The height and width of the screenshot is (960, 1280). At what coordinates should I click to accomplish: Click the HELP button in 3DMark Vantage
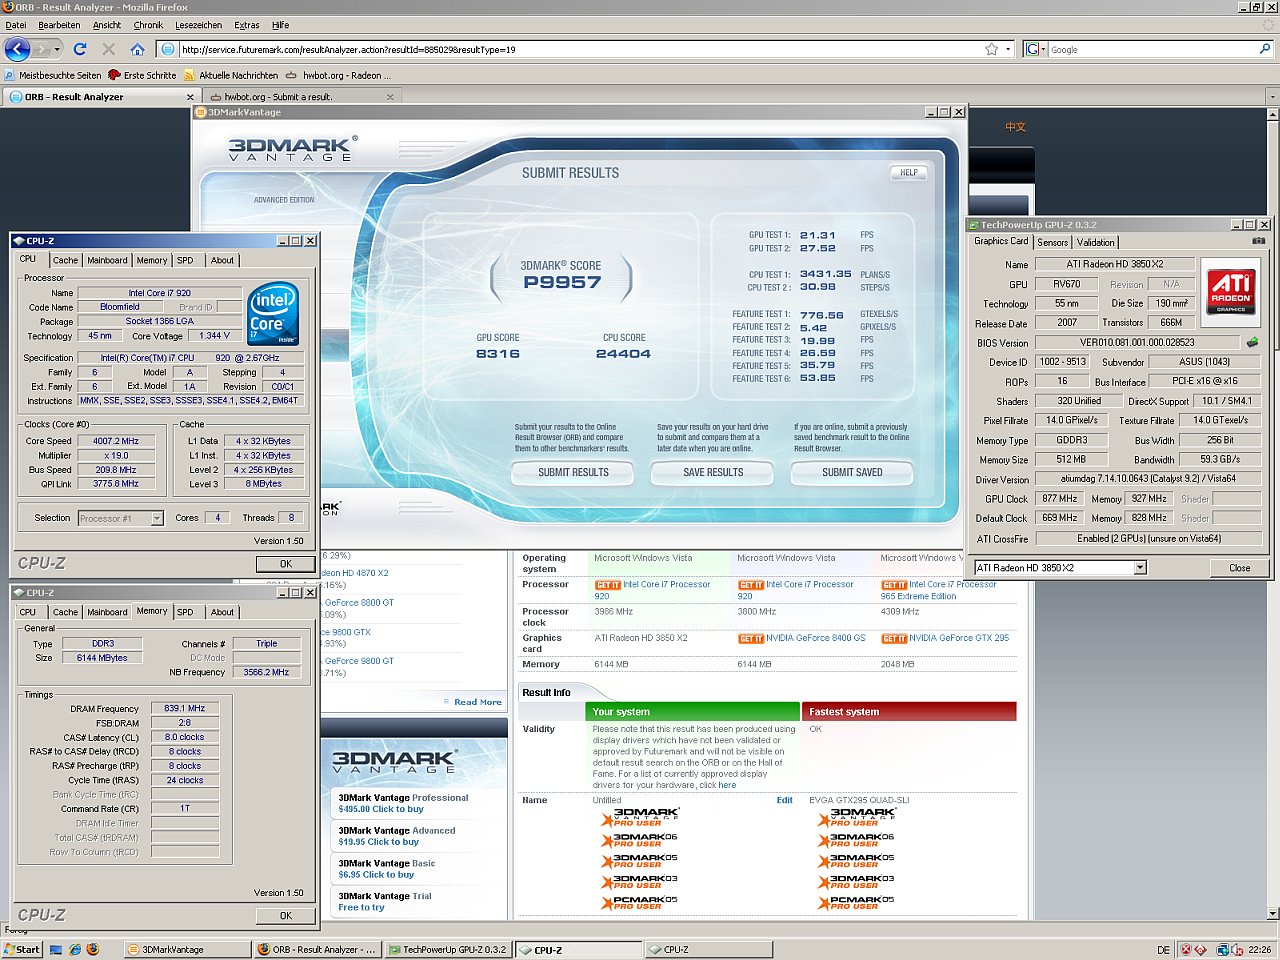(x=908, y=172)
